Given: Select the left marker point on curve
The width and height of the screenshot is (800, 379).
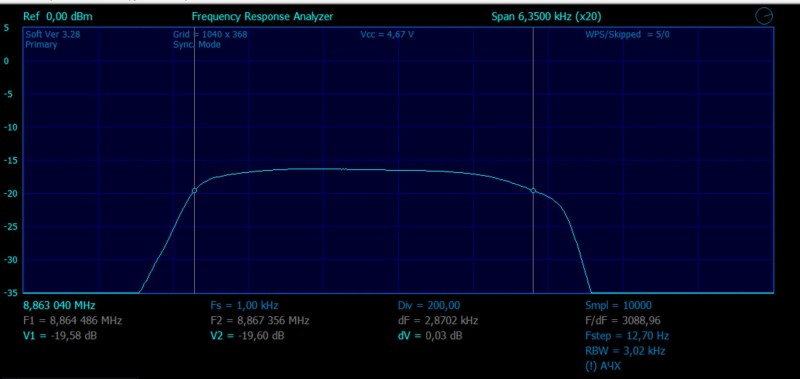Looking at the screenshot, I should click(194, 190).
